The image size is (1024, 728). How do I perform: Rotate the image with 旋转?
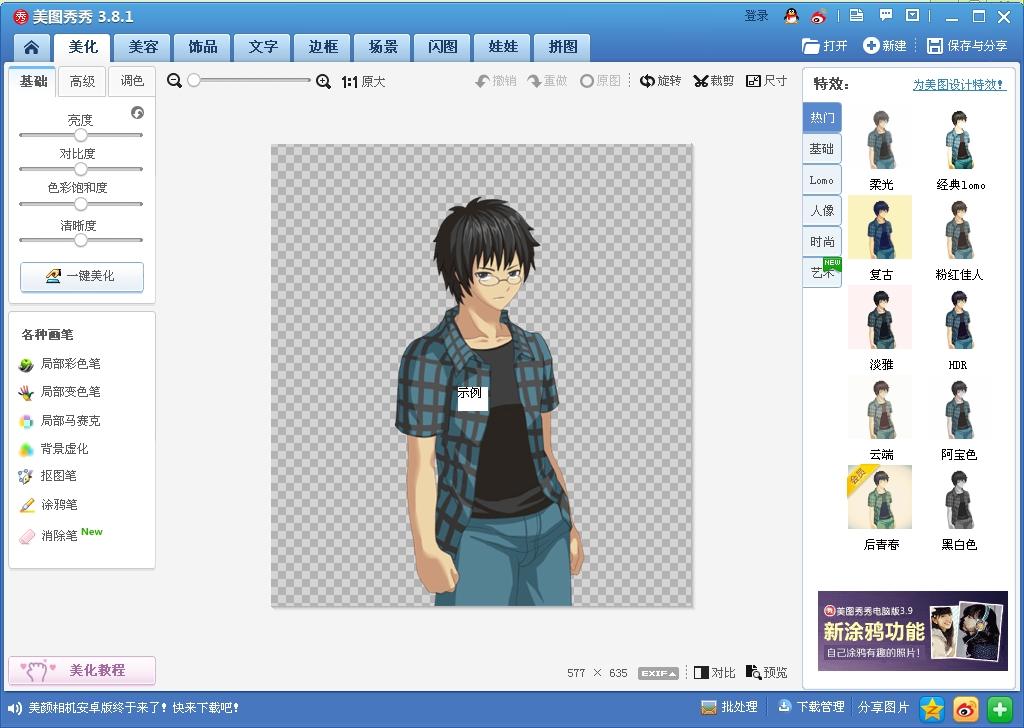660,81
